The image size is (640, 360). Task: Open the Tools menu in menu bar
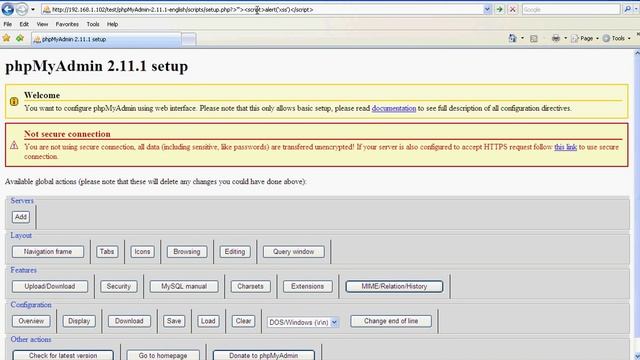coord(93,24)
